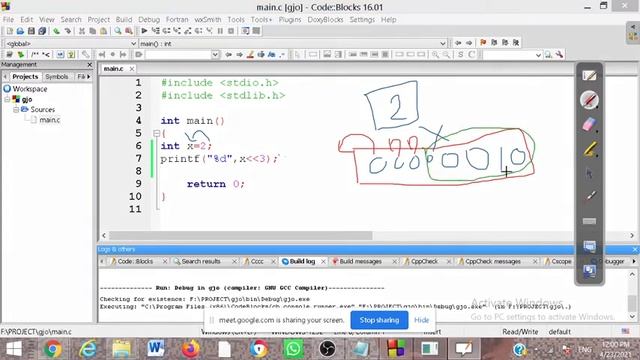Click the Jump forward arrow icon
The height and width of the screenshot is (360, 640).
point(469,42)
